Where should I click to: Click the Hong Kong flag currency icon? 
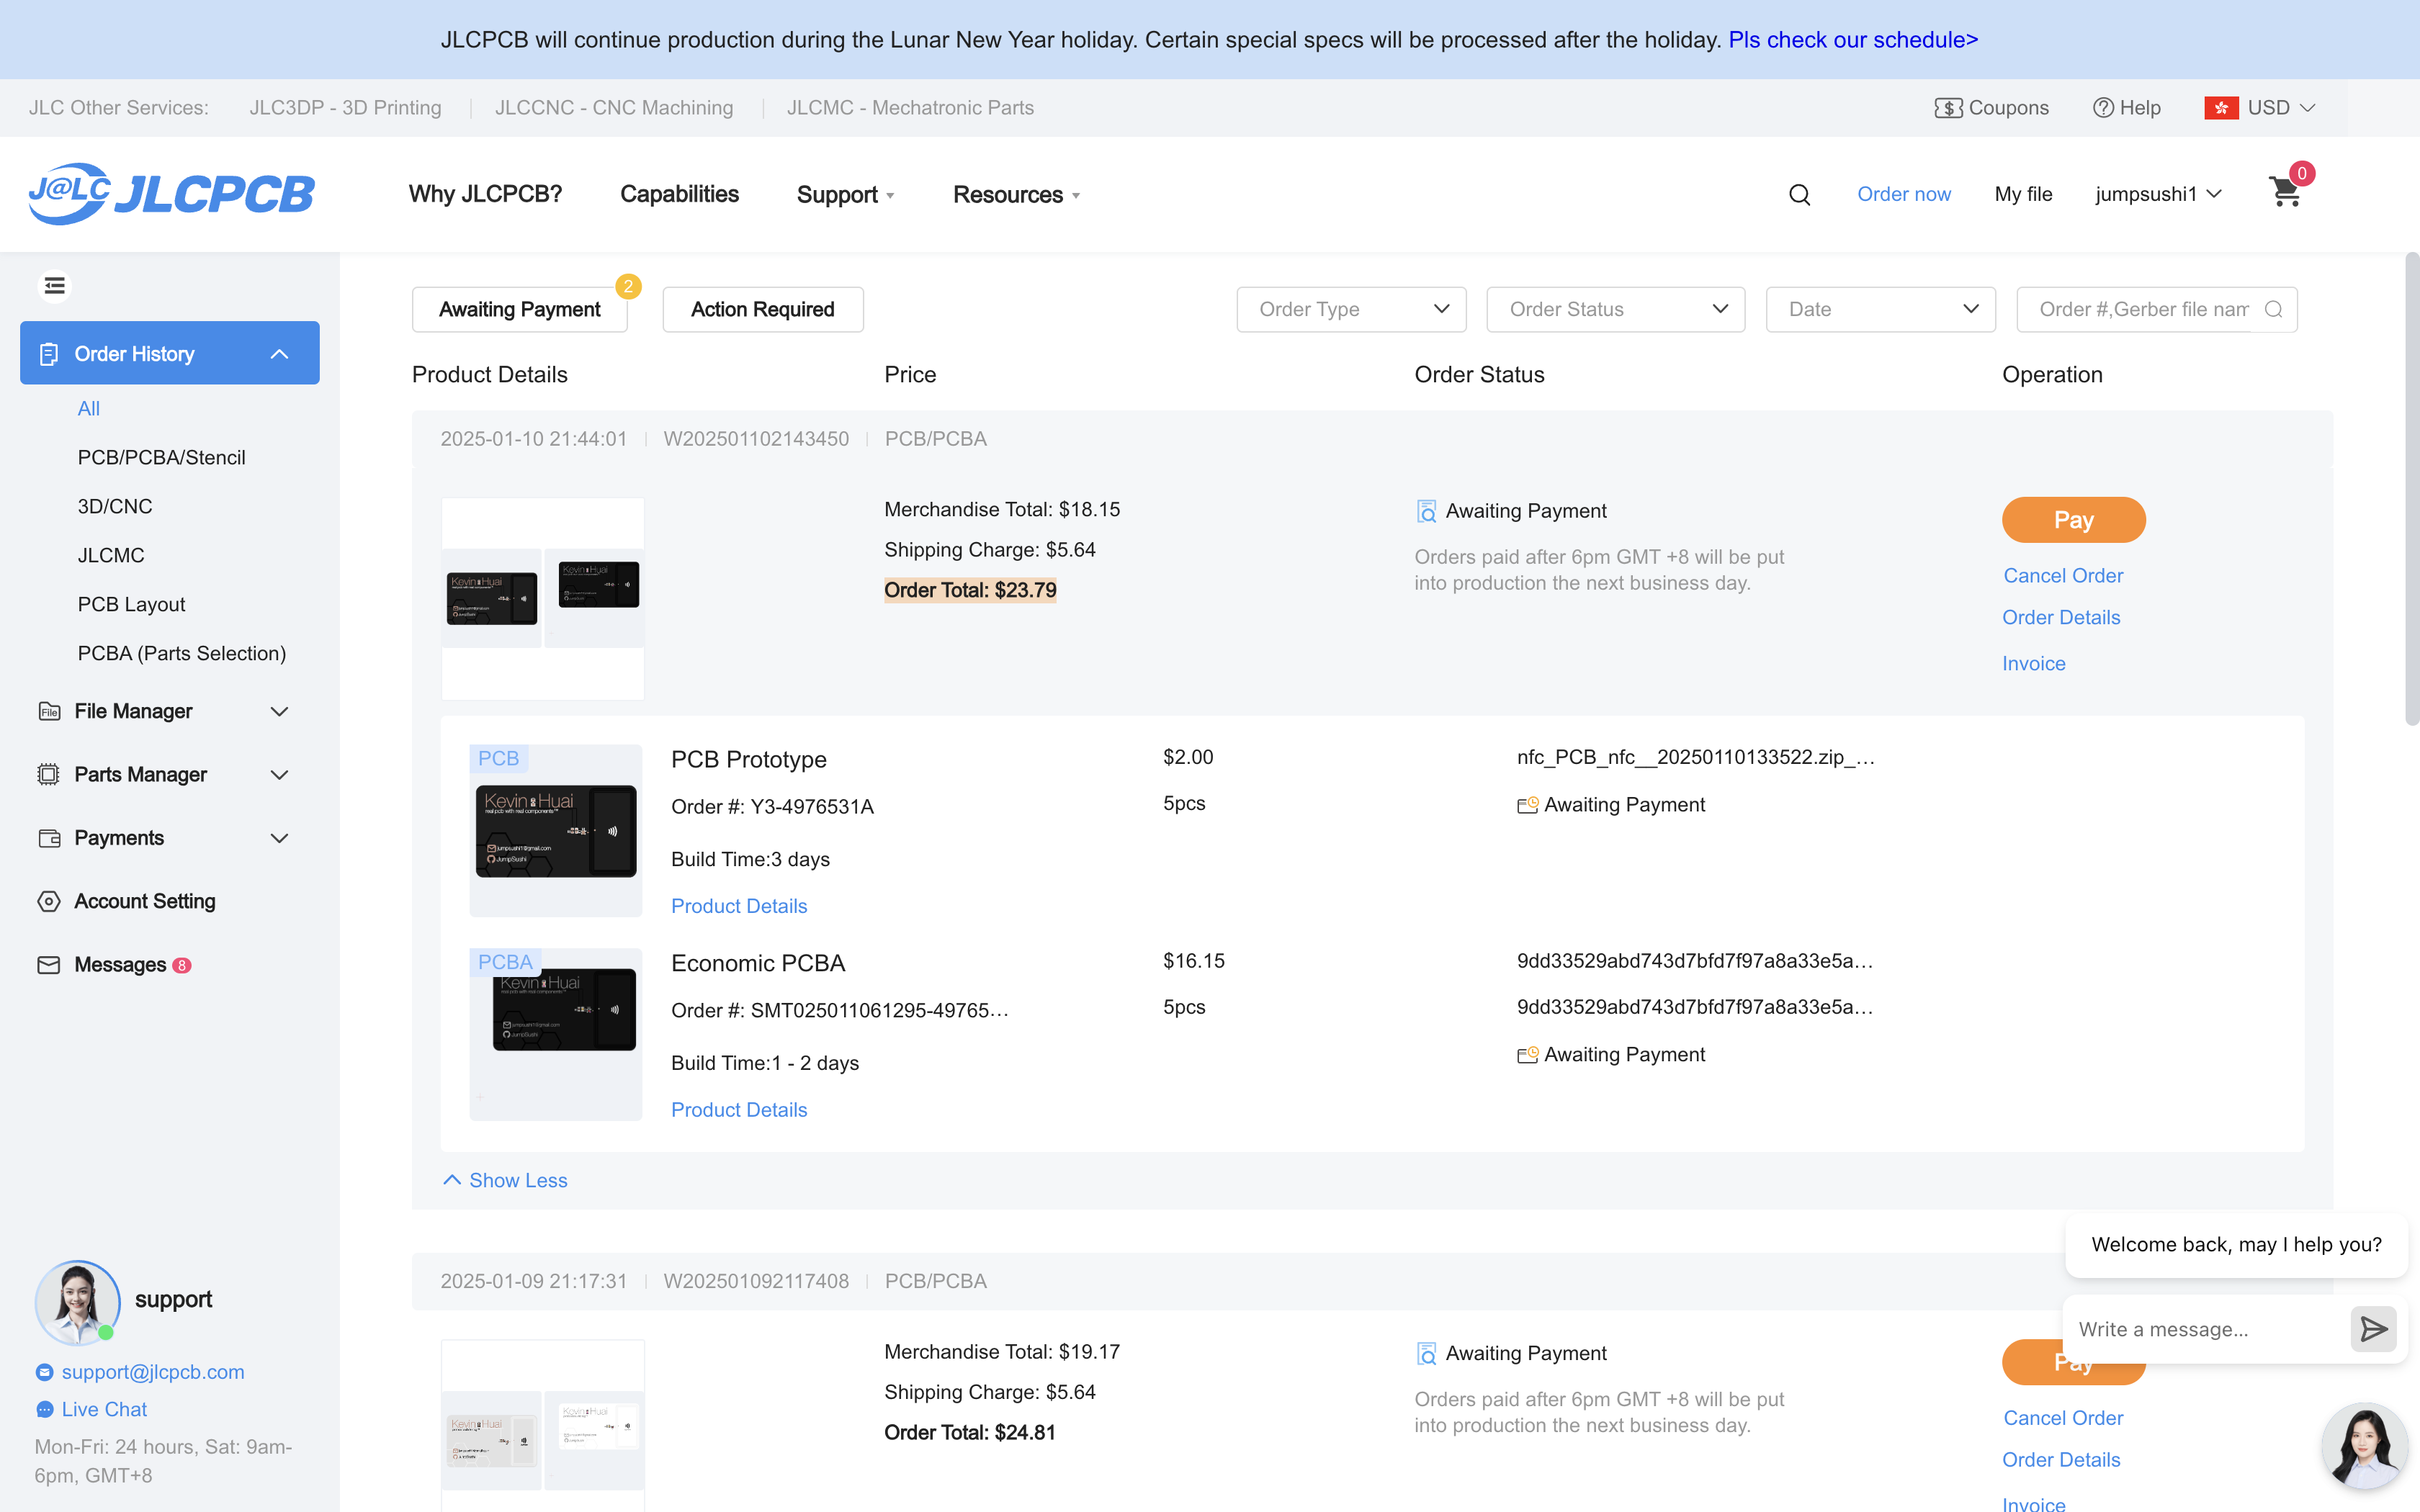click(2221, 107)
